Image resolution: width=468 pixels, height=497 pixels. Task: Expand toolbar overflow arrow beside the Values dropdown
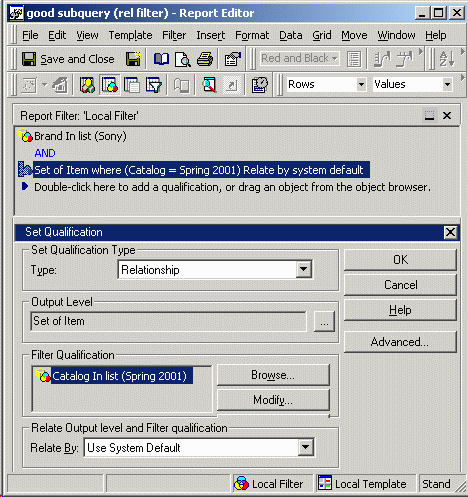coord(463,77)
